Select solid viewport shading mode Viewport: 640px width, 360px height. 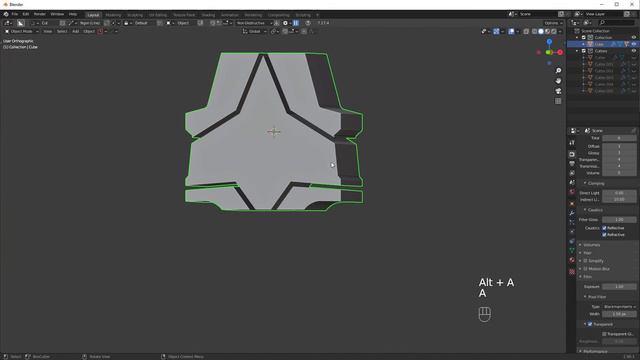(541, 31)
